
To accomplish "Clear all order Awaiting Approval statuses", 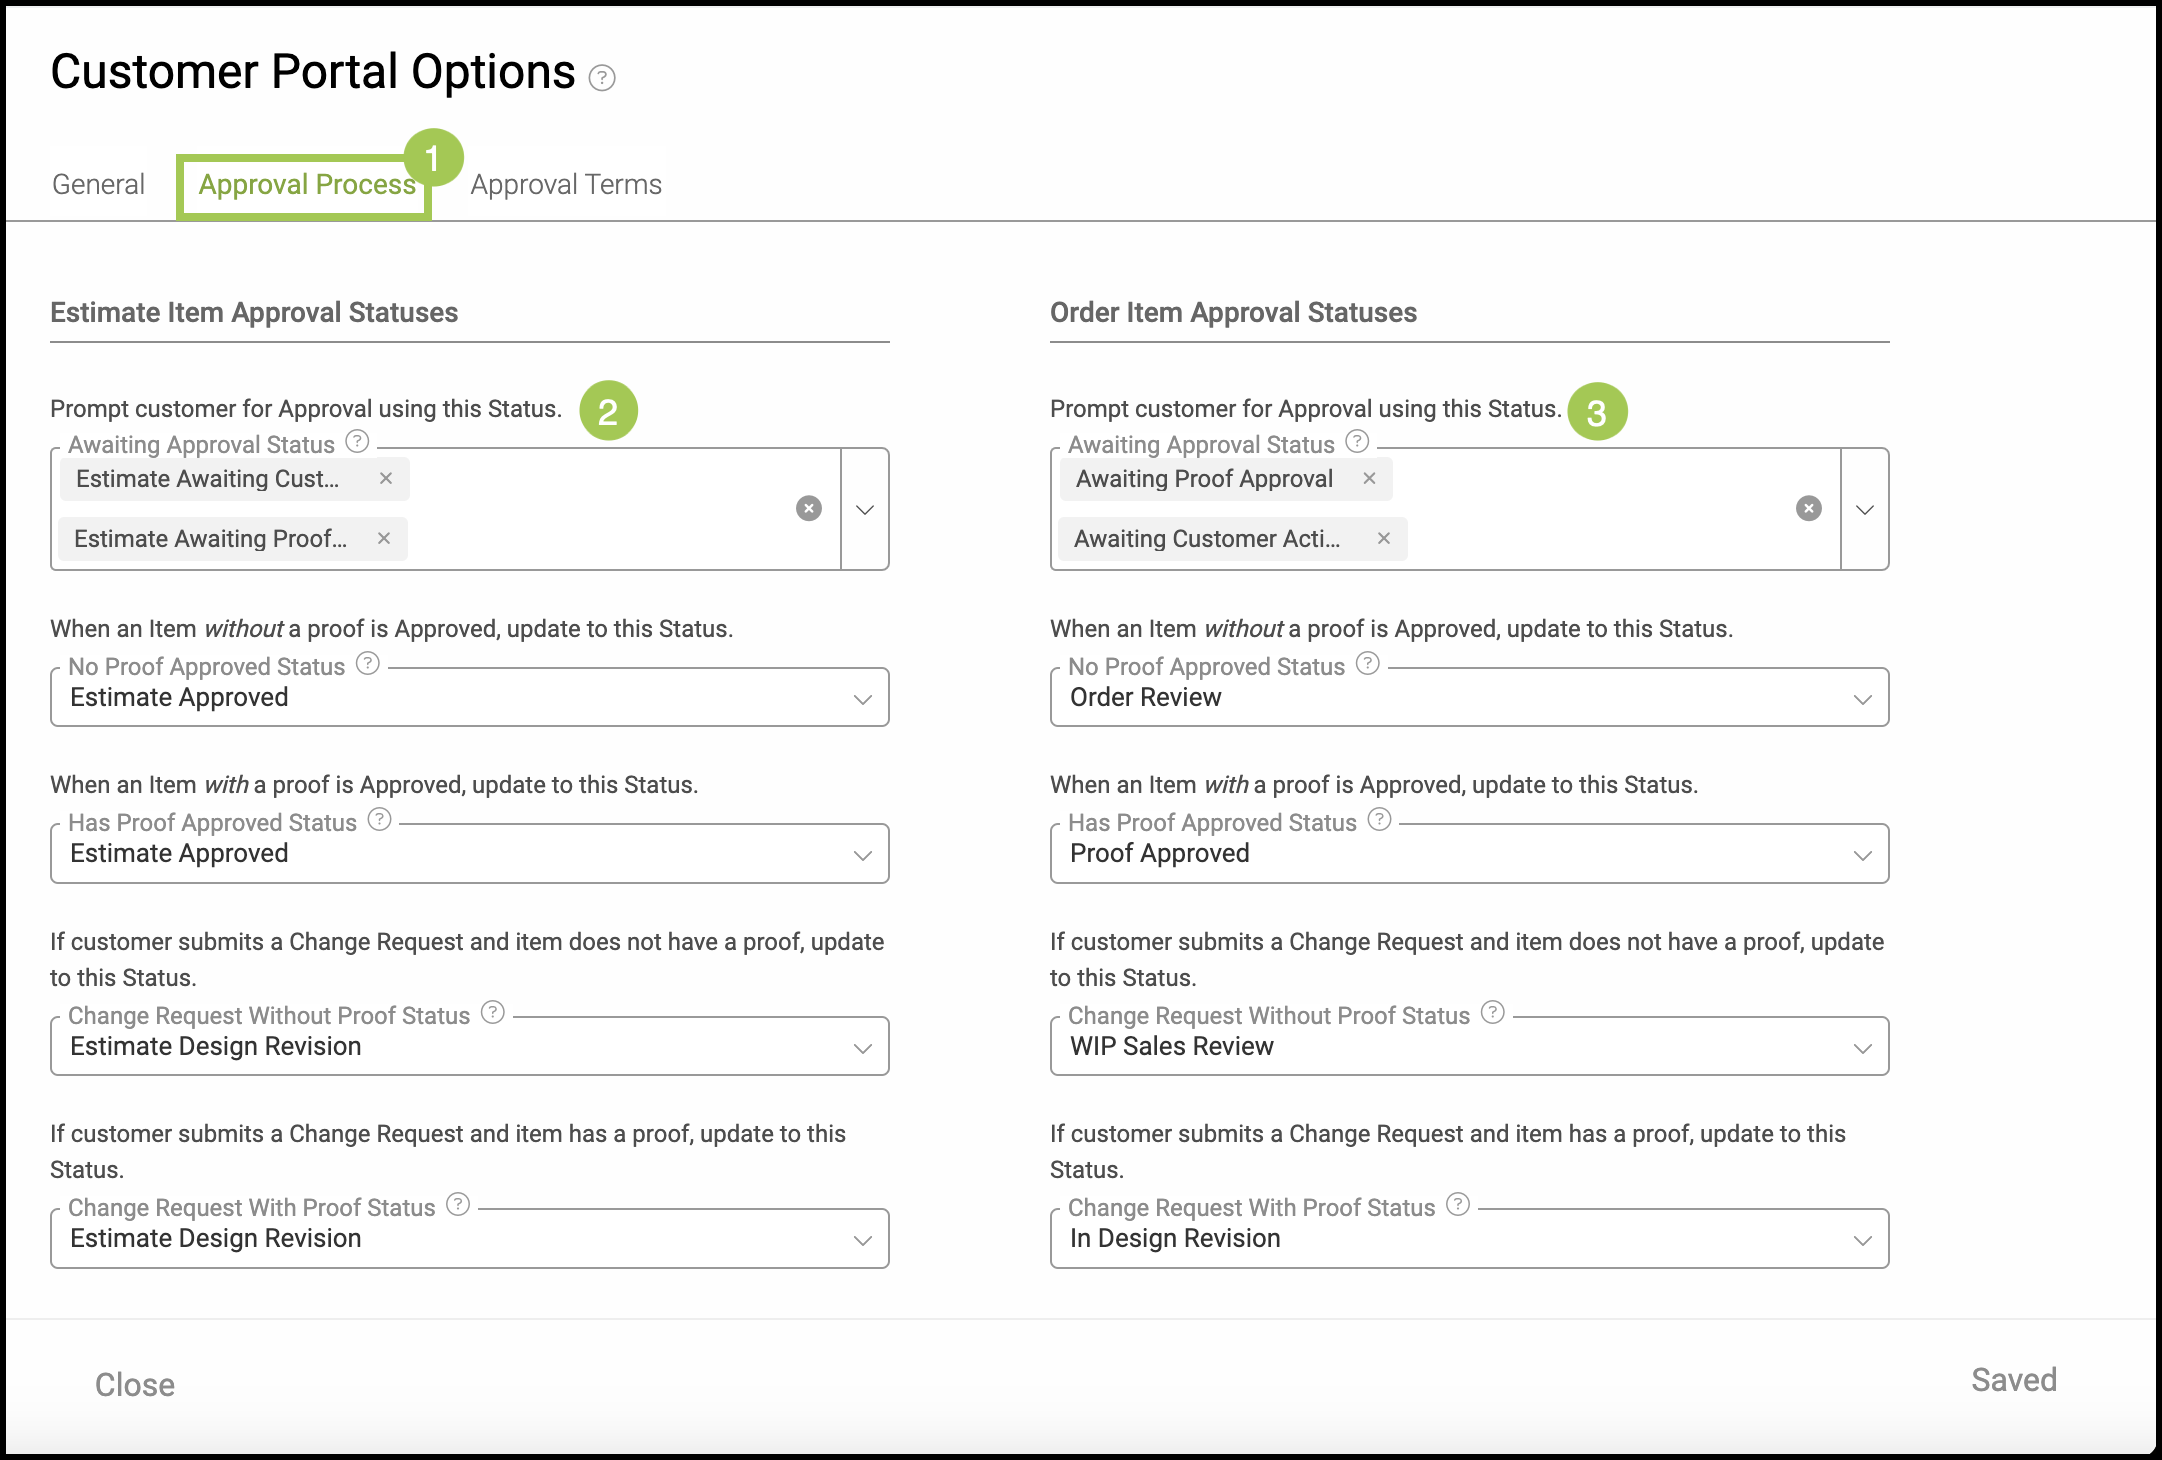I will pyautogui.click(x=1809, y=509).
